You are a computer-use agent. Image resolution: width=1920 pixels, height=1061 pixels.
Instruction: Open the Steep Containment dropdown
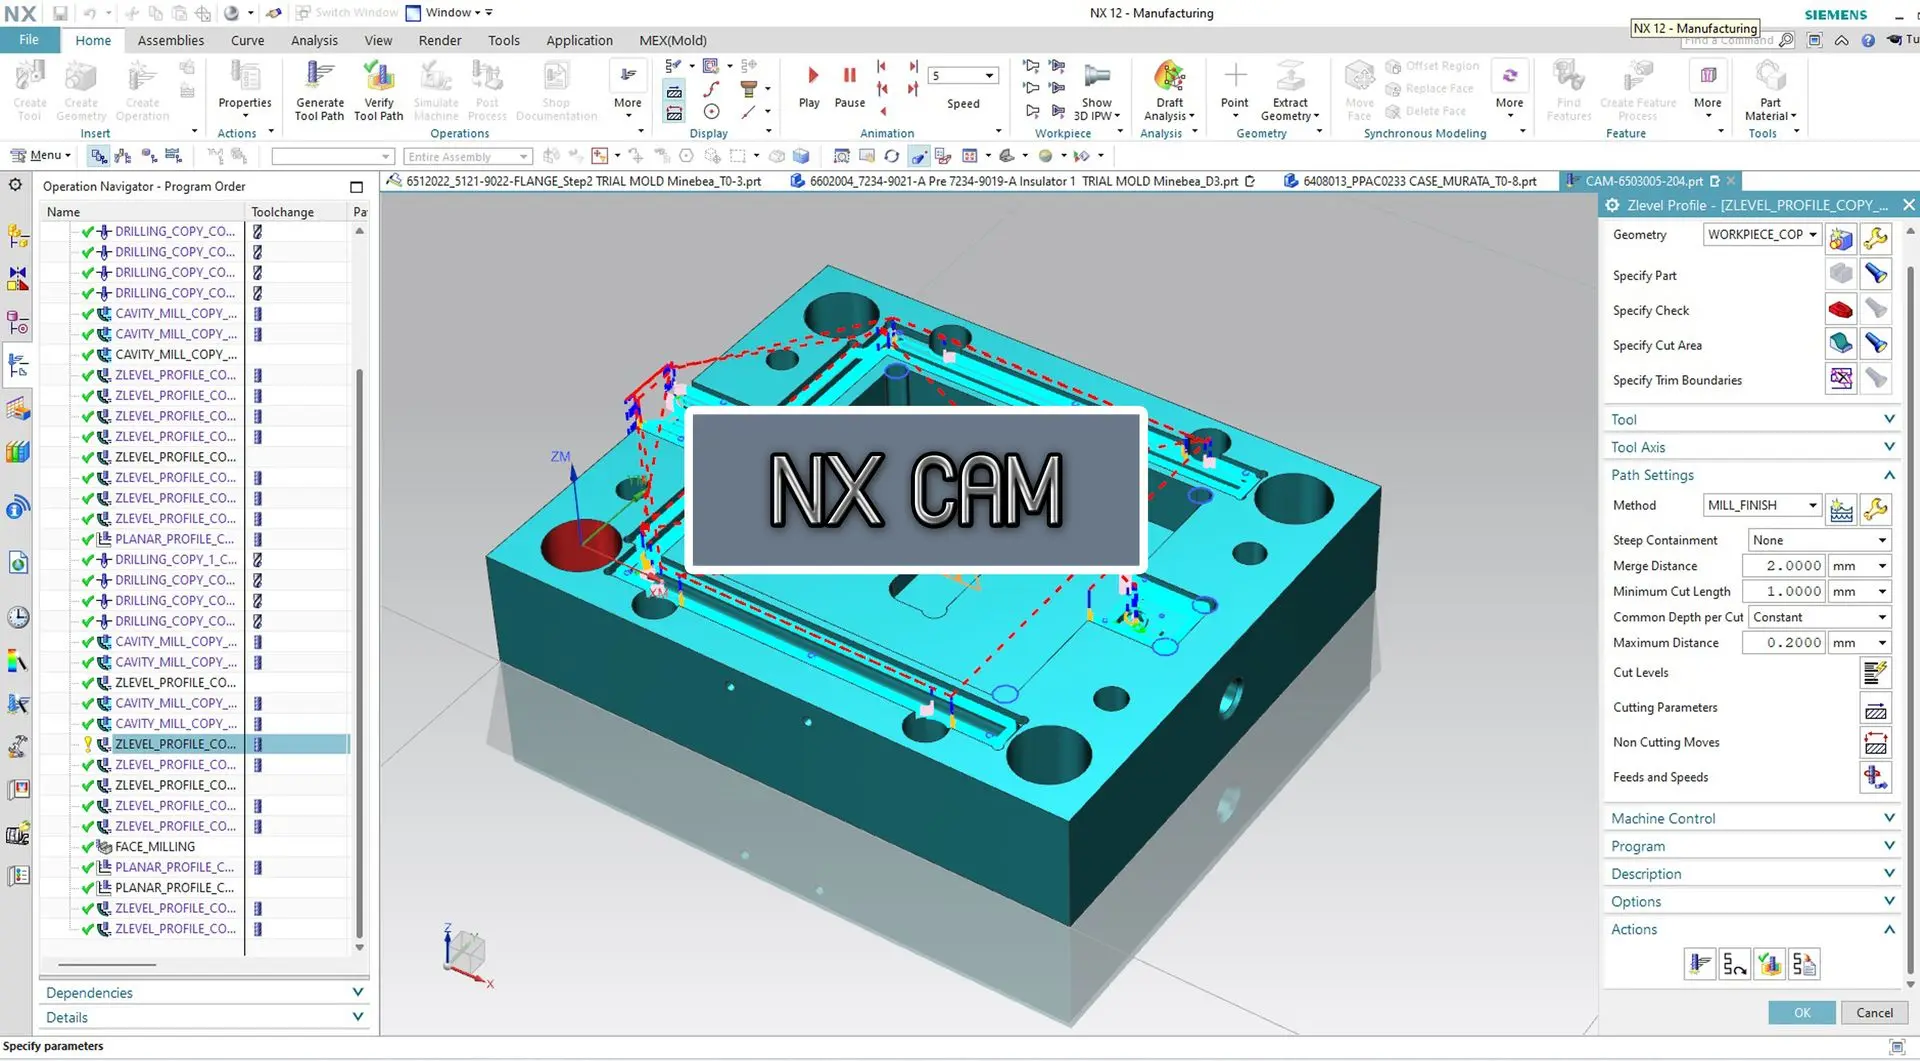click(1819, 540)
